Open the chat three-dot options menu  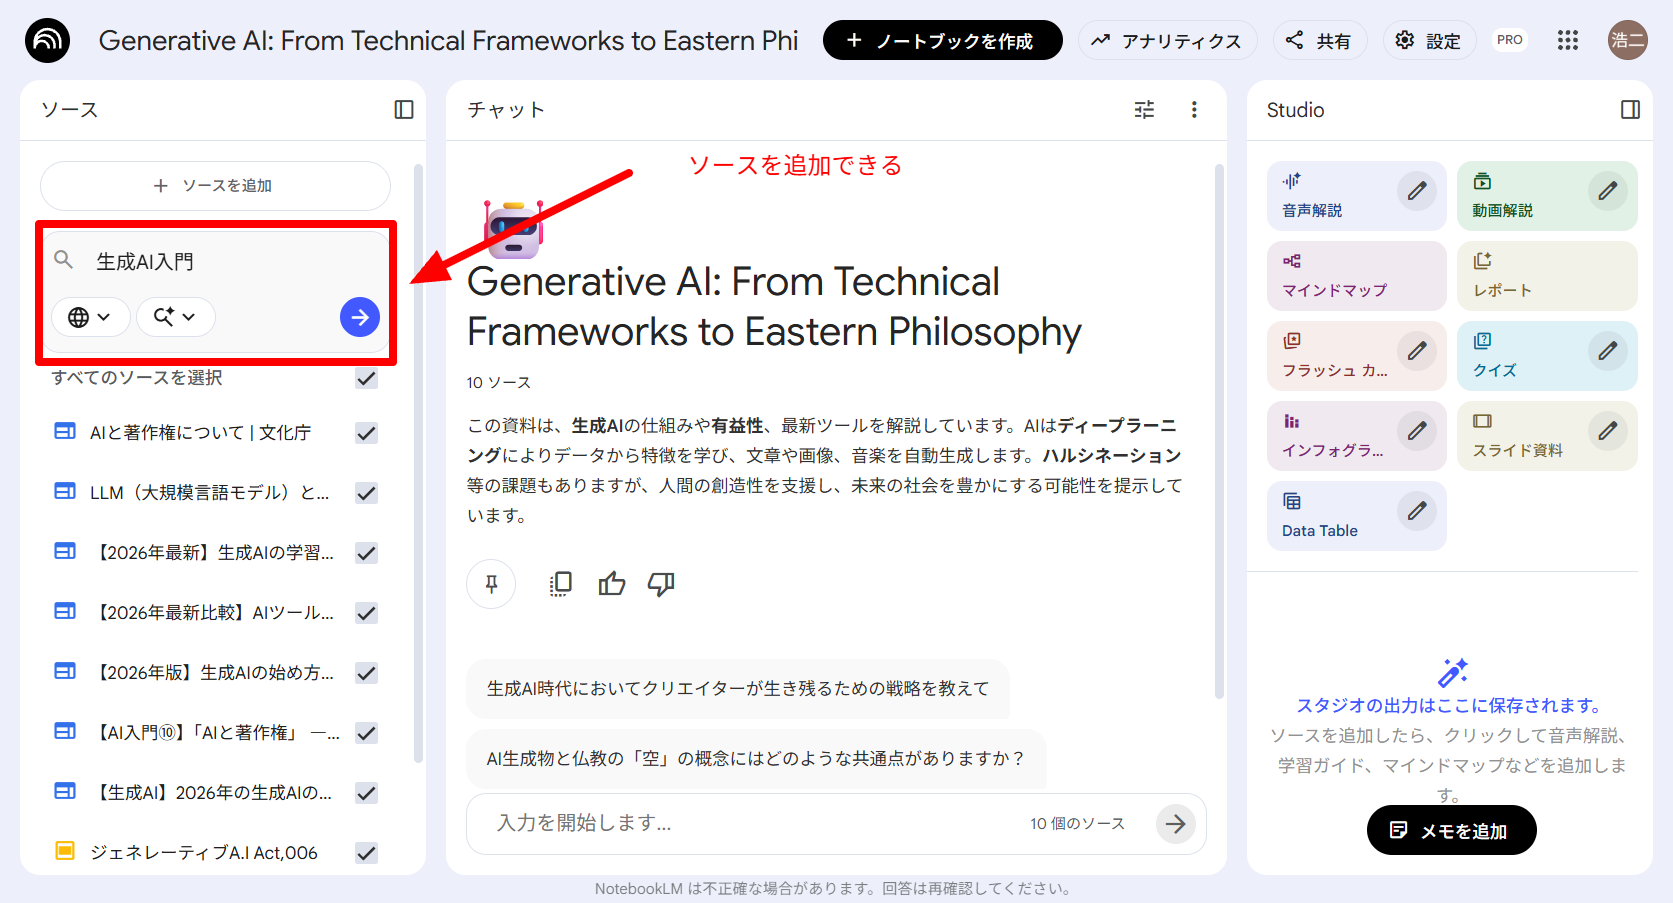point(1194,110)
